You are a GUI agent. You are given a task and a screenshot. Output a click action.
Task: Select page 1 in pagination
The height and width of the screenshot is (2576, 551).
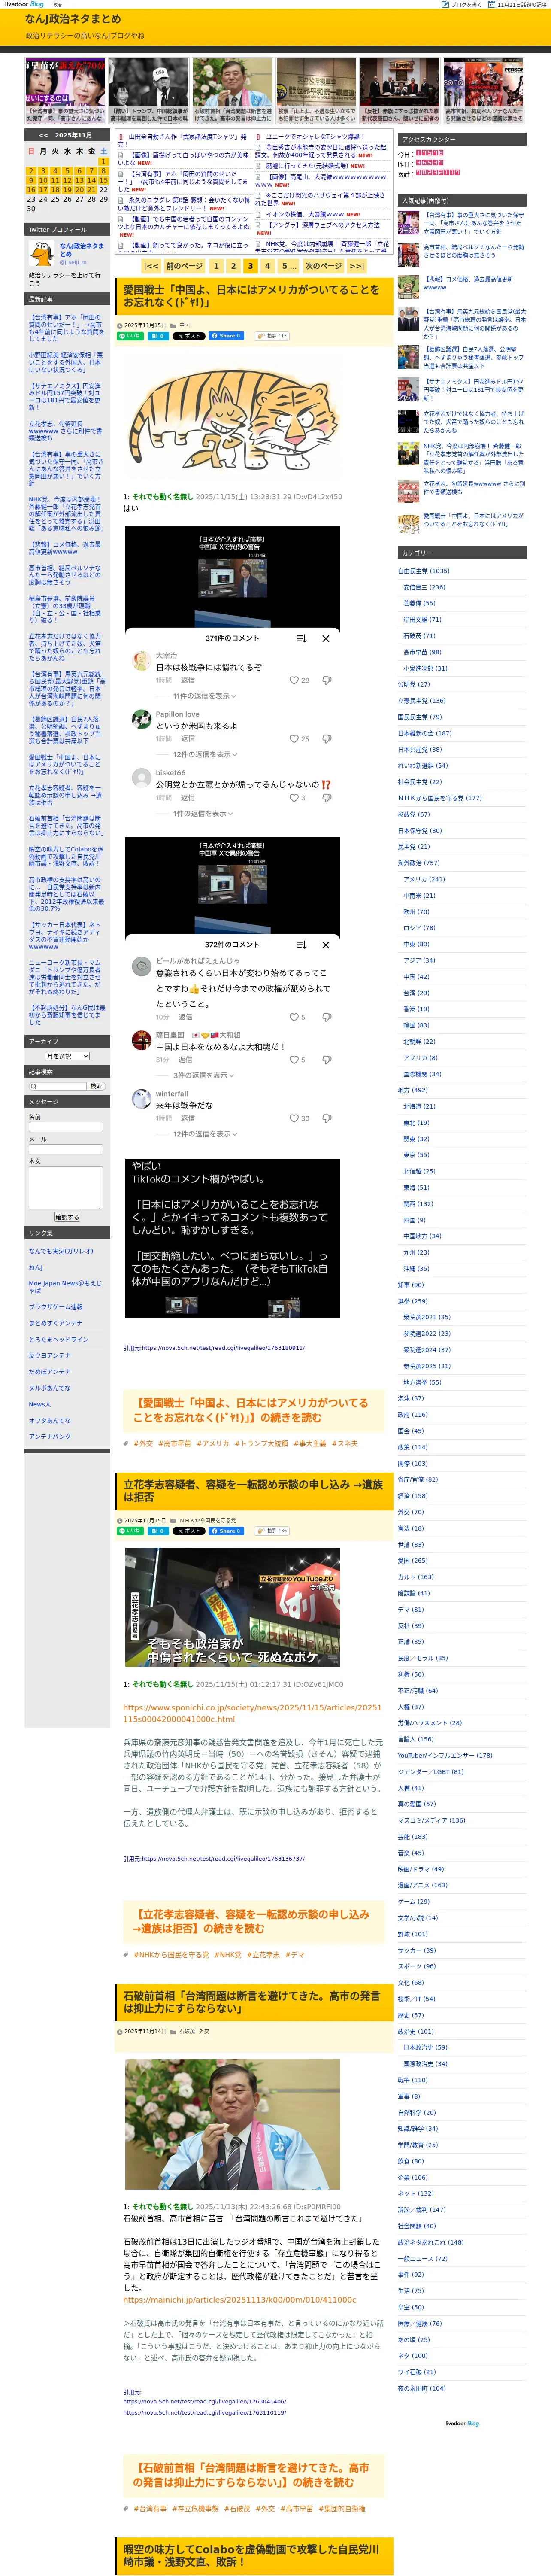coord(216,266)
